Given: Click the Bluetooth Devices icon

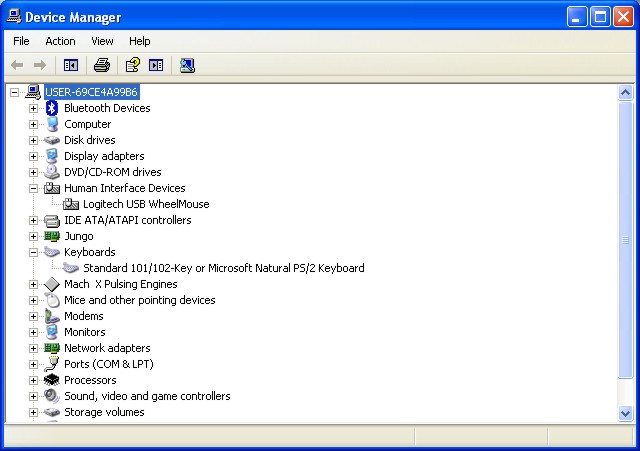Looking at the screenshot, I should (51, 108).
